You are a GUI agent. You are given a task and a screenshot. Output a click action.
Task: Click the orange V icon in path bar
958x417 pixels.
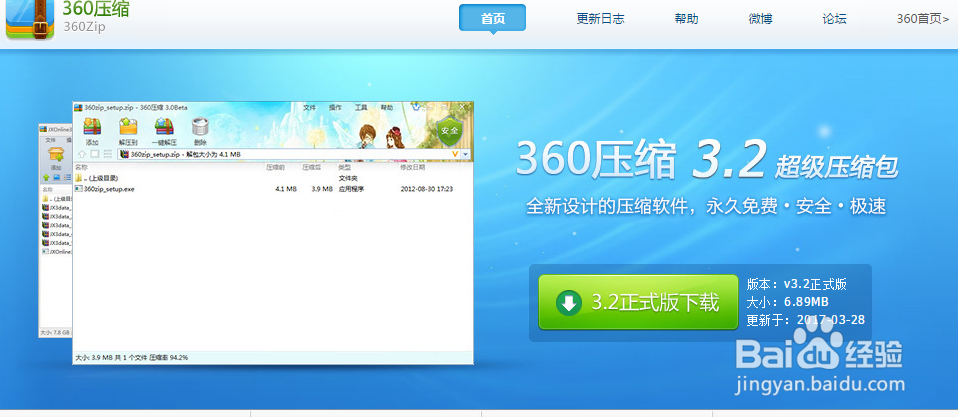point(455,154)
